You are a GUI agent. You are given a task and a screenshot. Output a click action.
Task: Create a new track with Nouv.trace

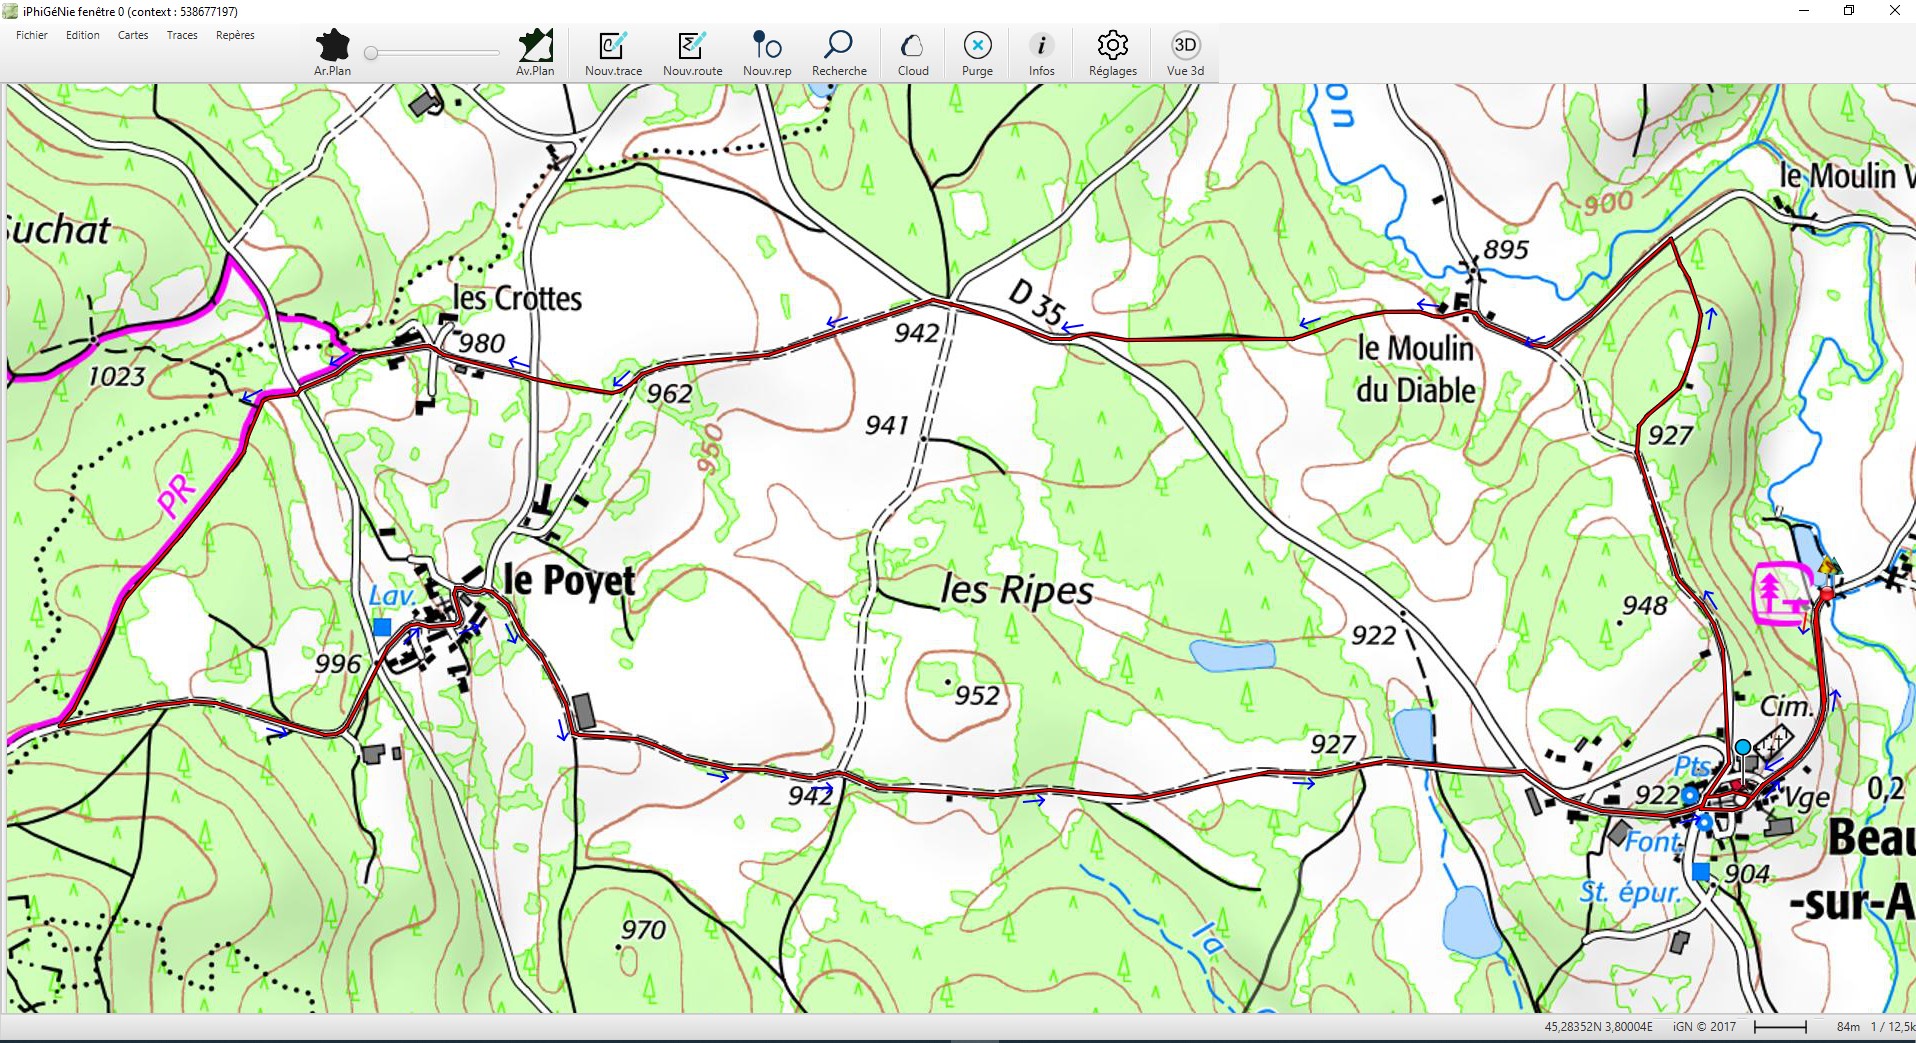pyautogui.click(x=613, y=46)
